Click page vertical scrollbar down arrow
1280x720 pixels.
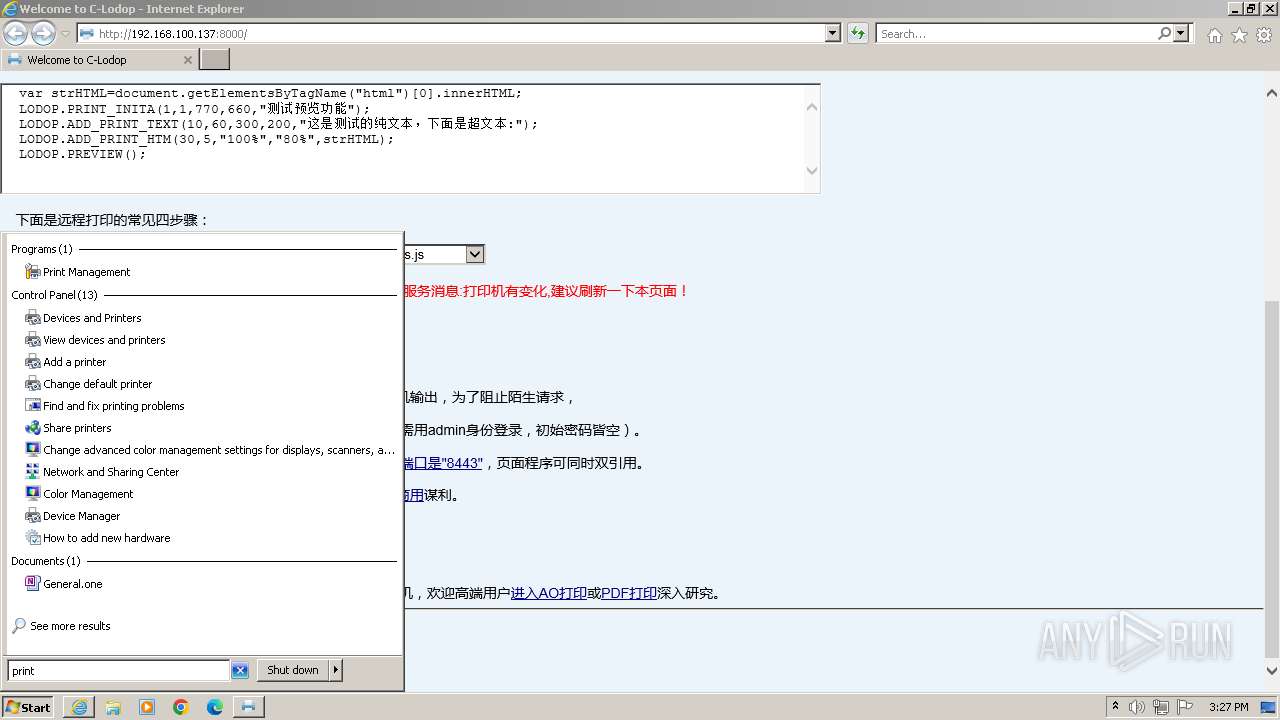click(1272, 671)
